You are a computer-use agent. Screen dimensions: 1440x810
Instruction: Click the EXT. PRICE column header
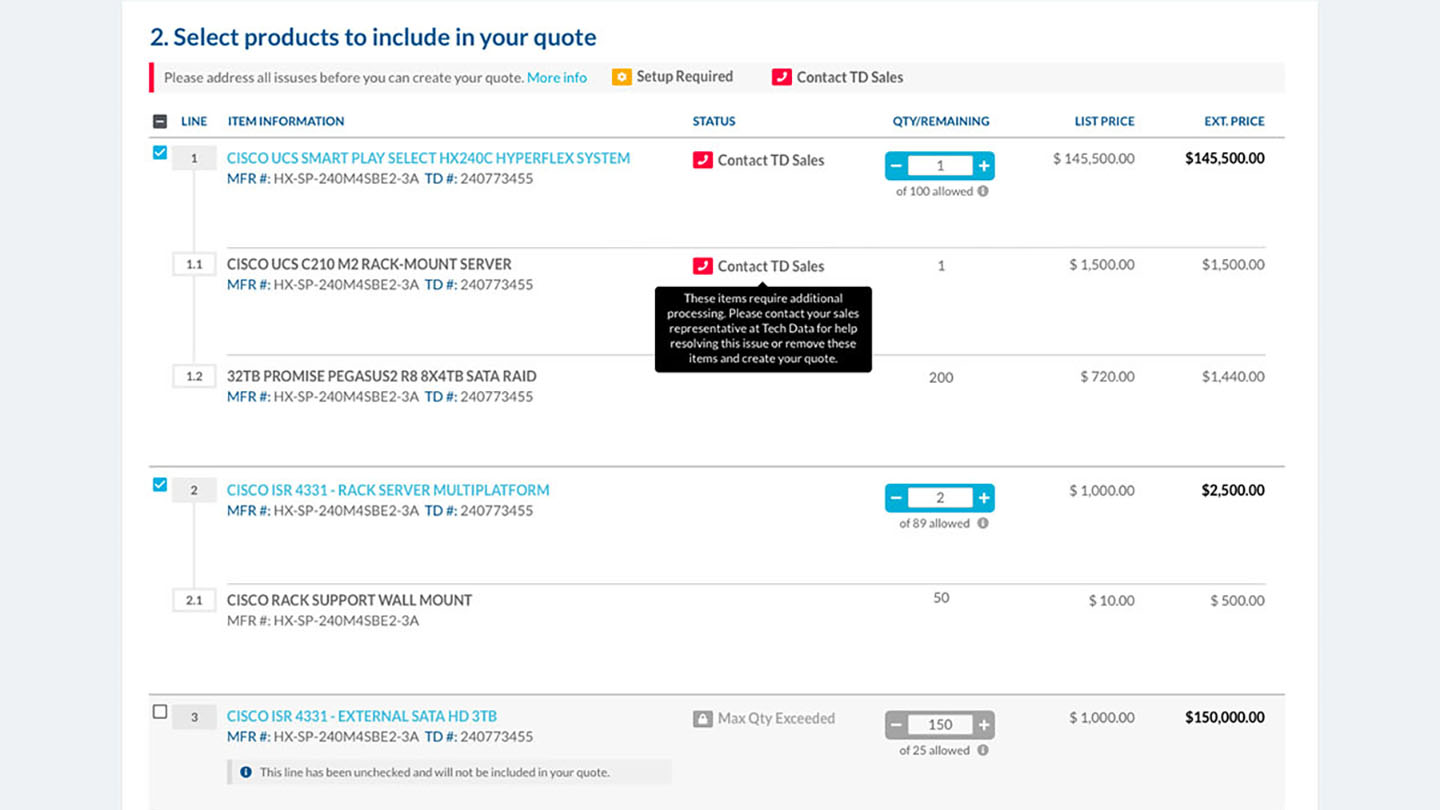(1234, 121)
